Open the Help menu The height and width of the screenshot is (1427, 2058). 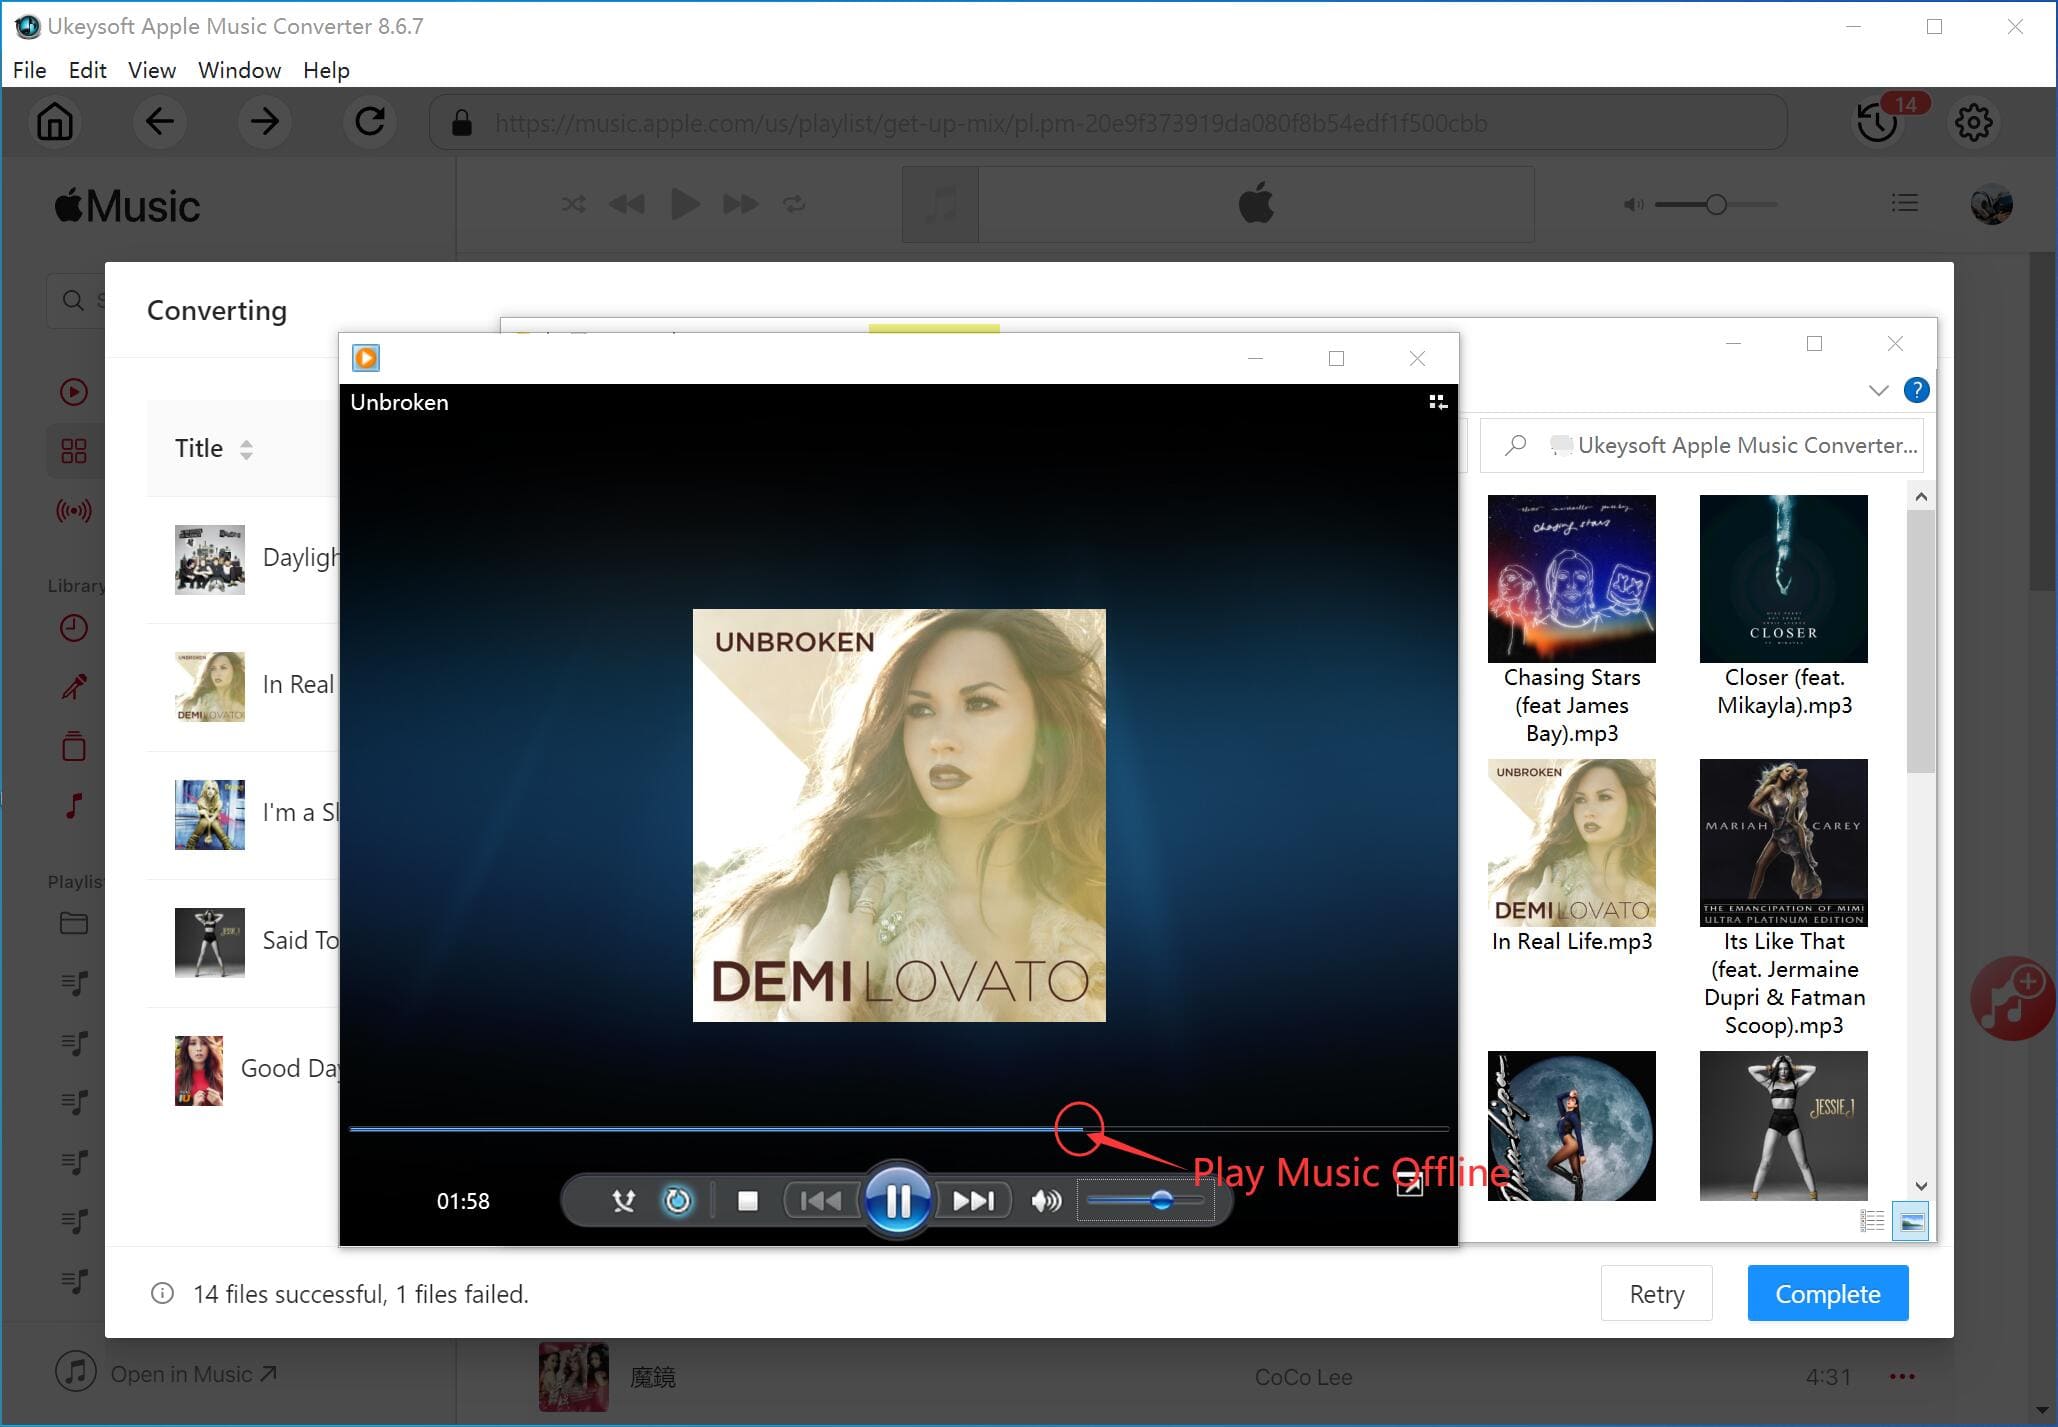(326, 70)
